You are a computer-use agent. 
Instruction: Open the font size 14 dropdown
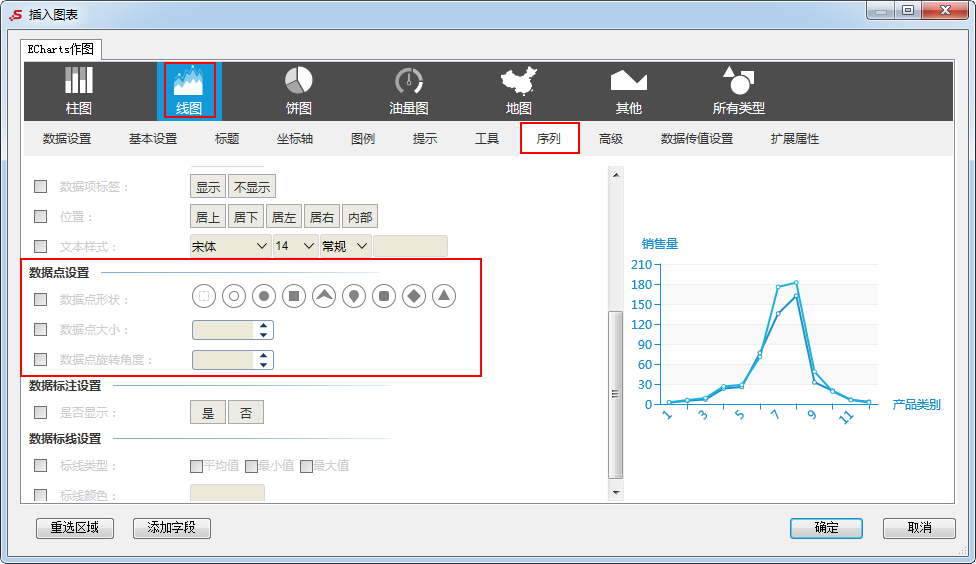tap(295, 246)
